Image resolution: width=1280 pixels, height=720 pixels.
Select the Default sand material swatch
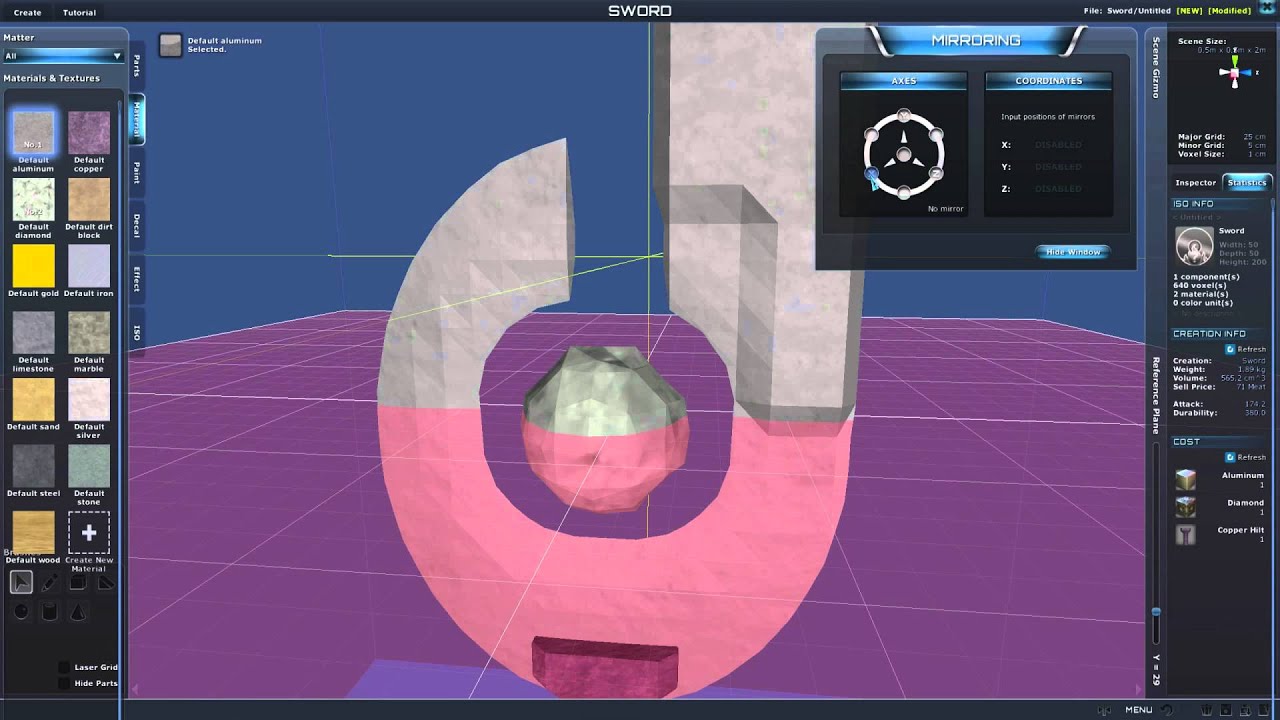coord(33,399)
